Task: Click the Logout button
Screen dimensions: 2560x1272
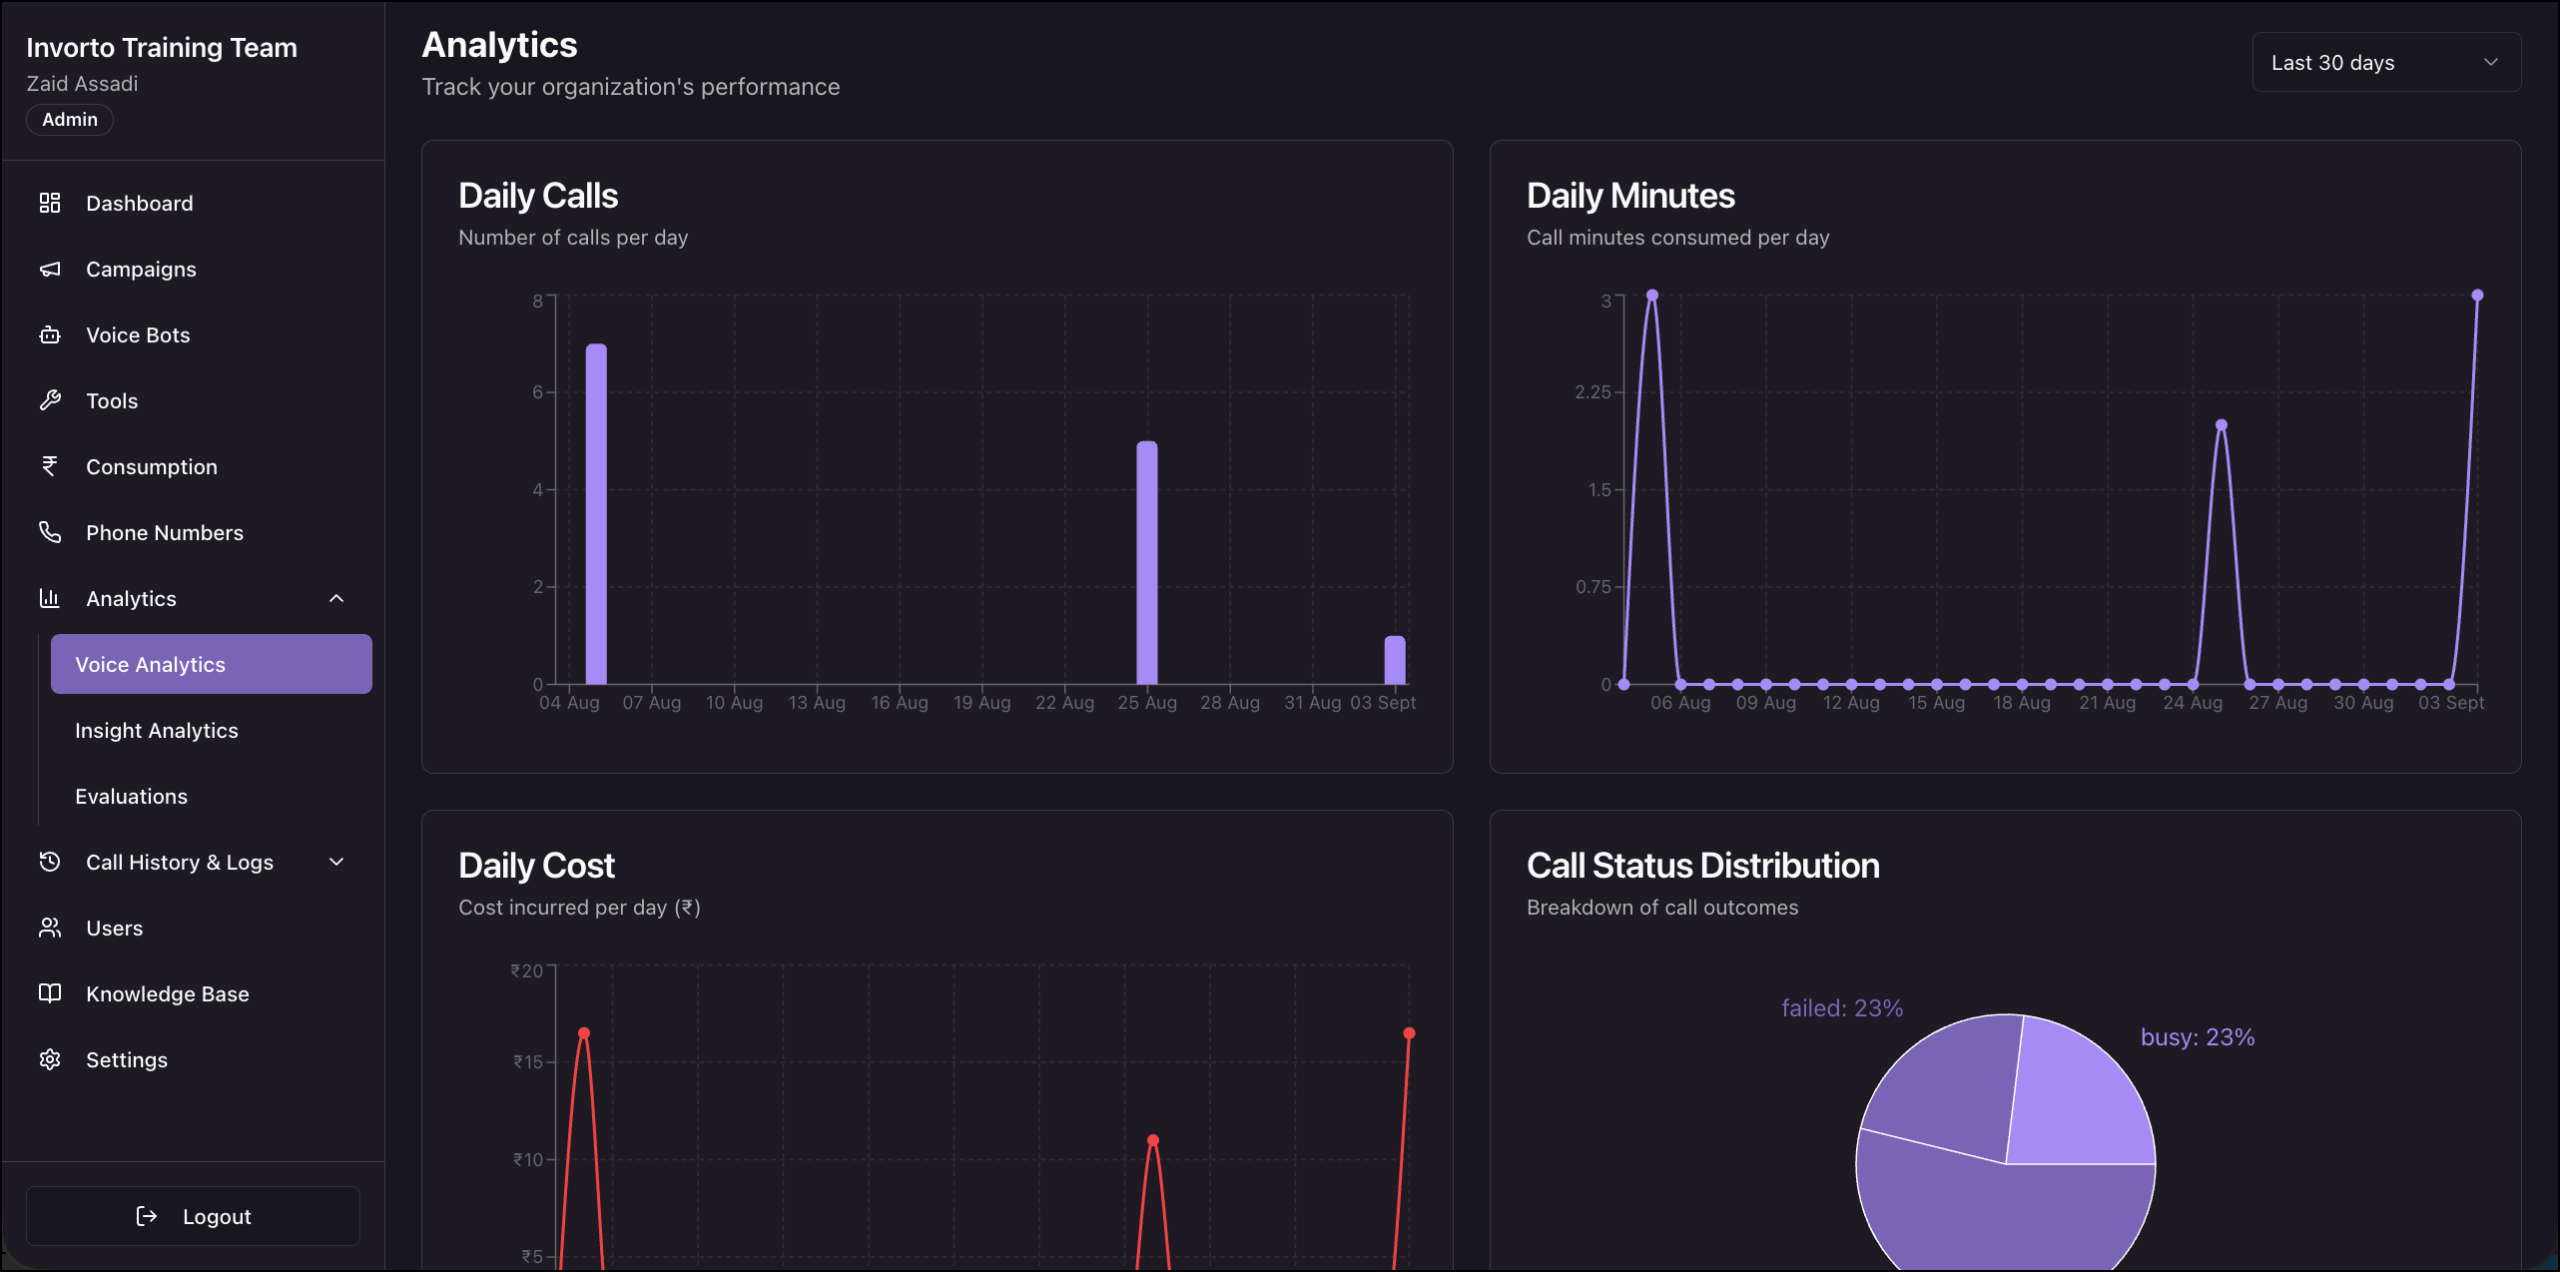Action: tap(193, 1216)
